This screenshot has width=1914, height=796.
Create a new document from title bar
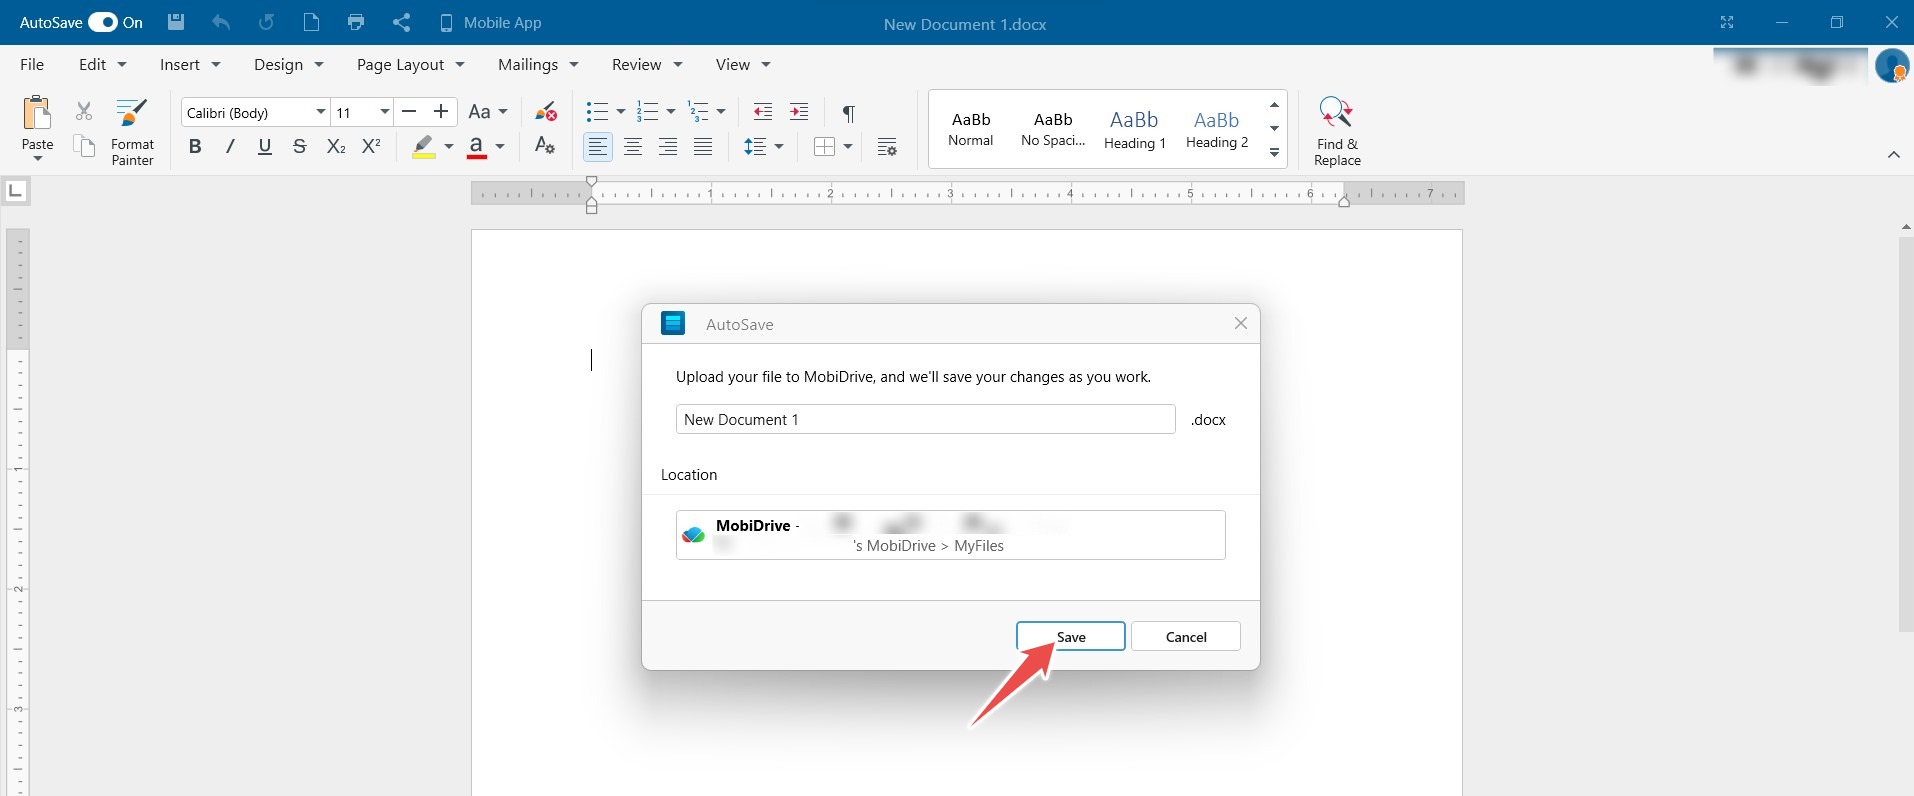coord(311,22)
